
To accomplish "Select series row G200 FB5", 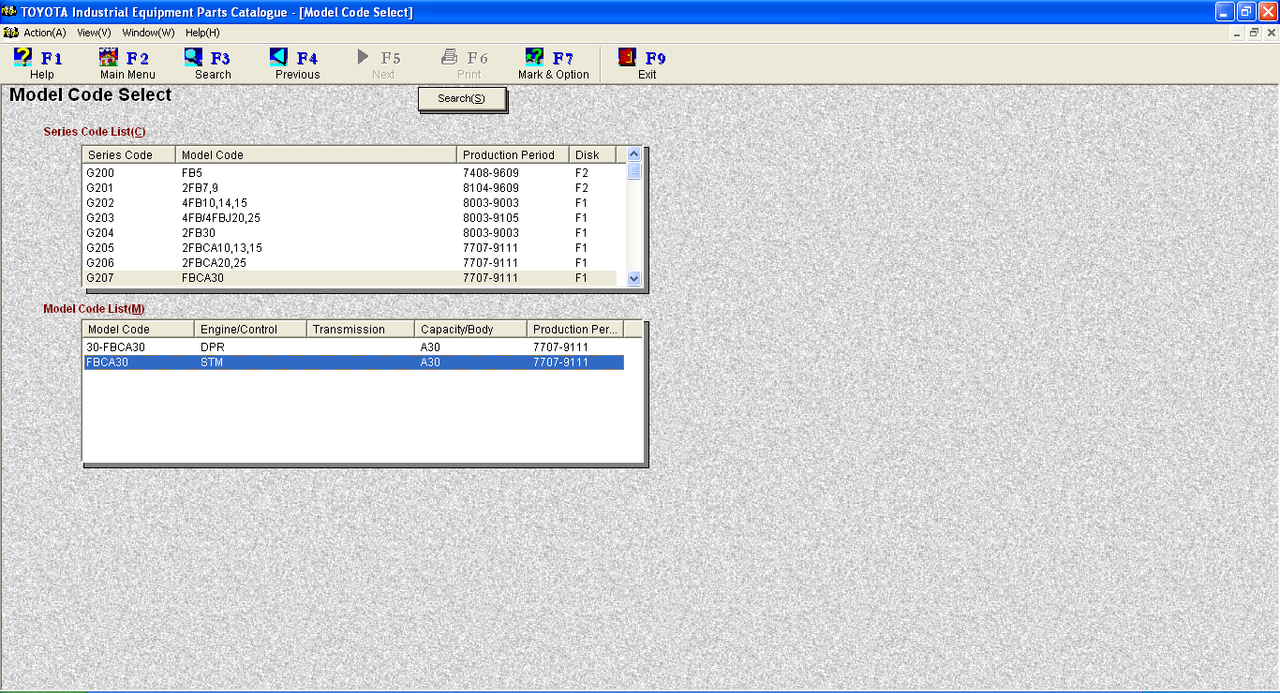I will pyautogui.click(x=350, y=173).
